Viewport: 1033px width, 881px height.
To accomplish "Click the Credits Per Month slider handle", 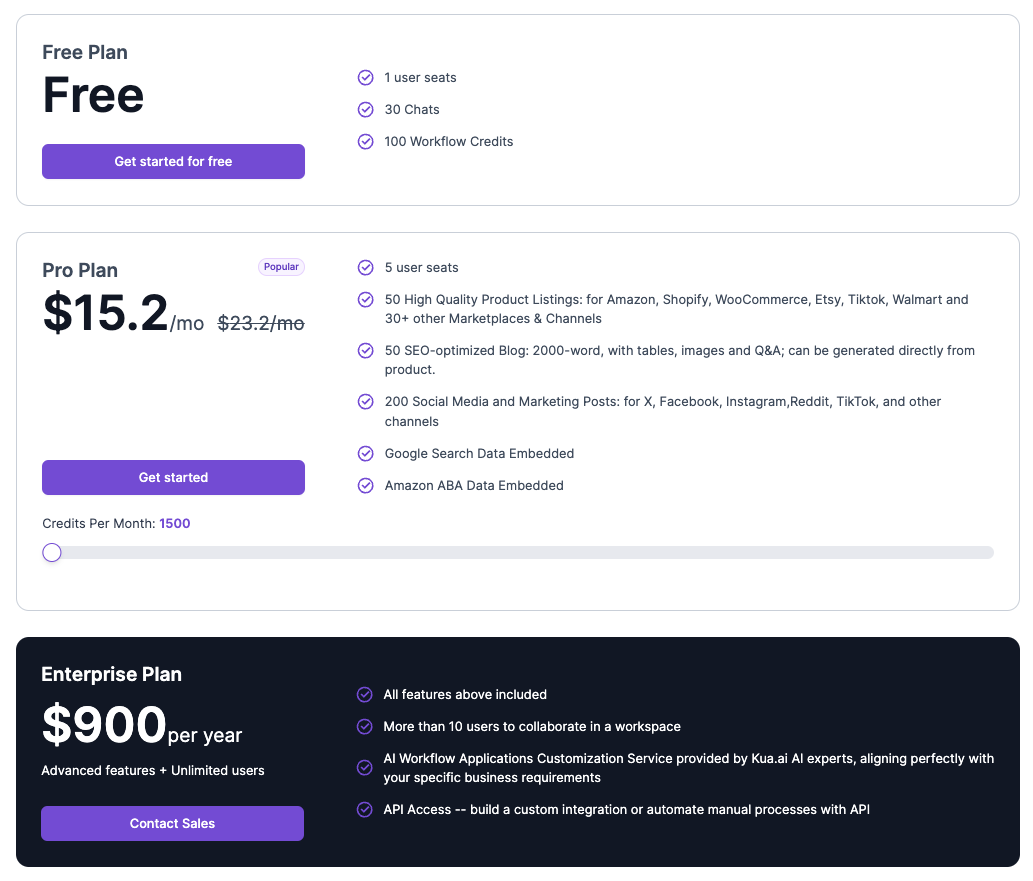I will [52, 553].
